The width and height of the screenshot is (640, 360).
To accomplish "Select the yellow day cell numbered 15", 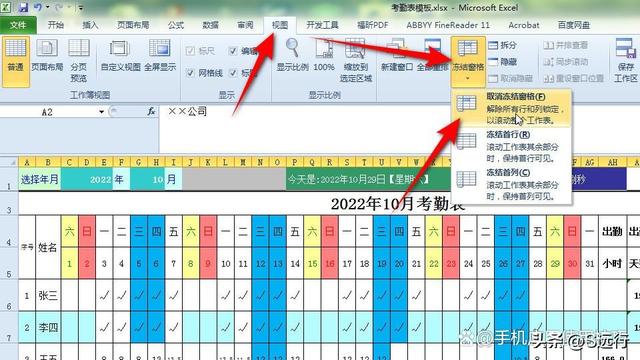I will click(x=312, y=263).
